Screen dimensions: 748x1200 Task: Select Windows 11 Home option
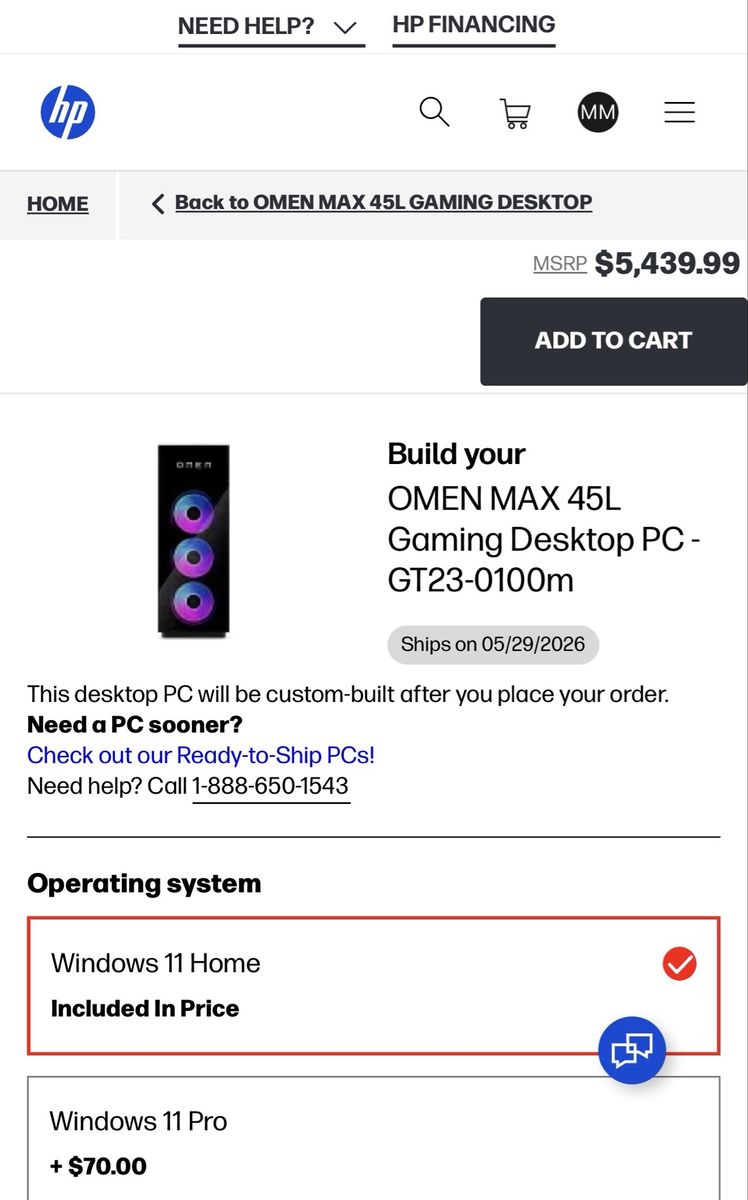[x=374, y=986]
